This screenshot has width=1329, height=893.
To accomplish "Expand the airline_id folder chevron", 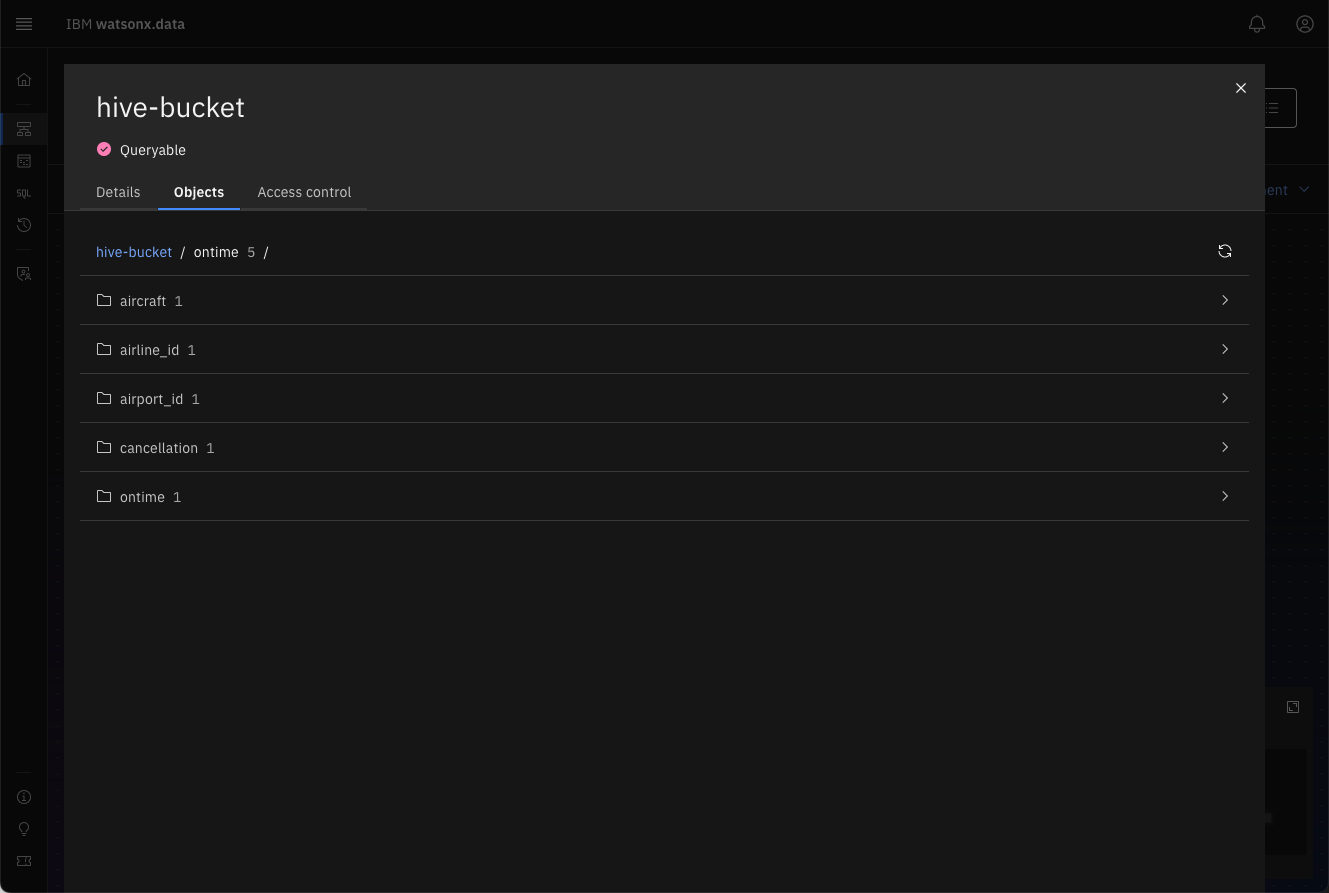I will coord(1225,349).
